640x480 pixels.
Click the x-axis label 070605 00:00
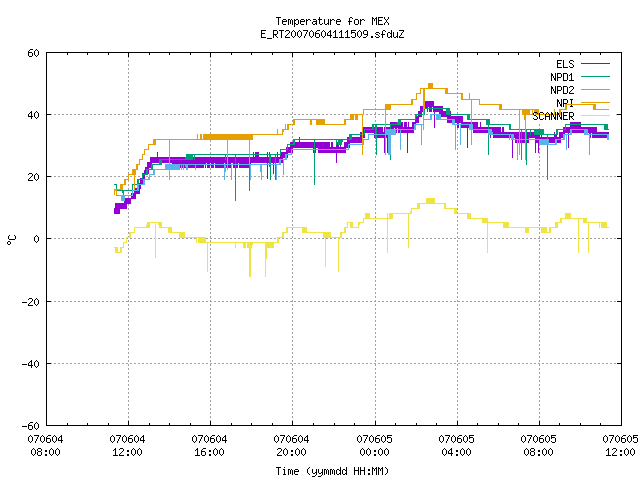pyautogui.click(x=374, y=446)
